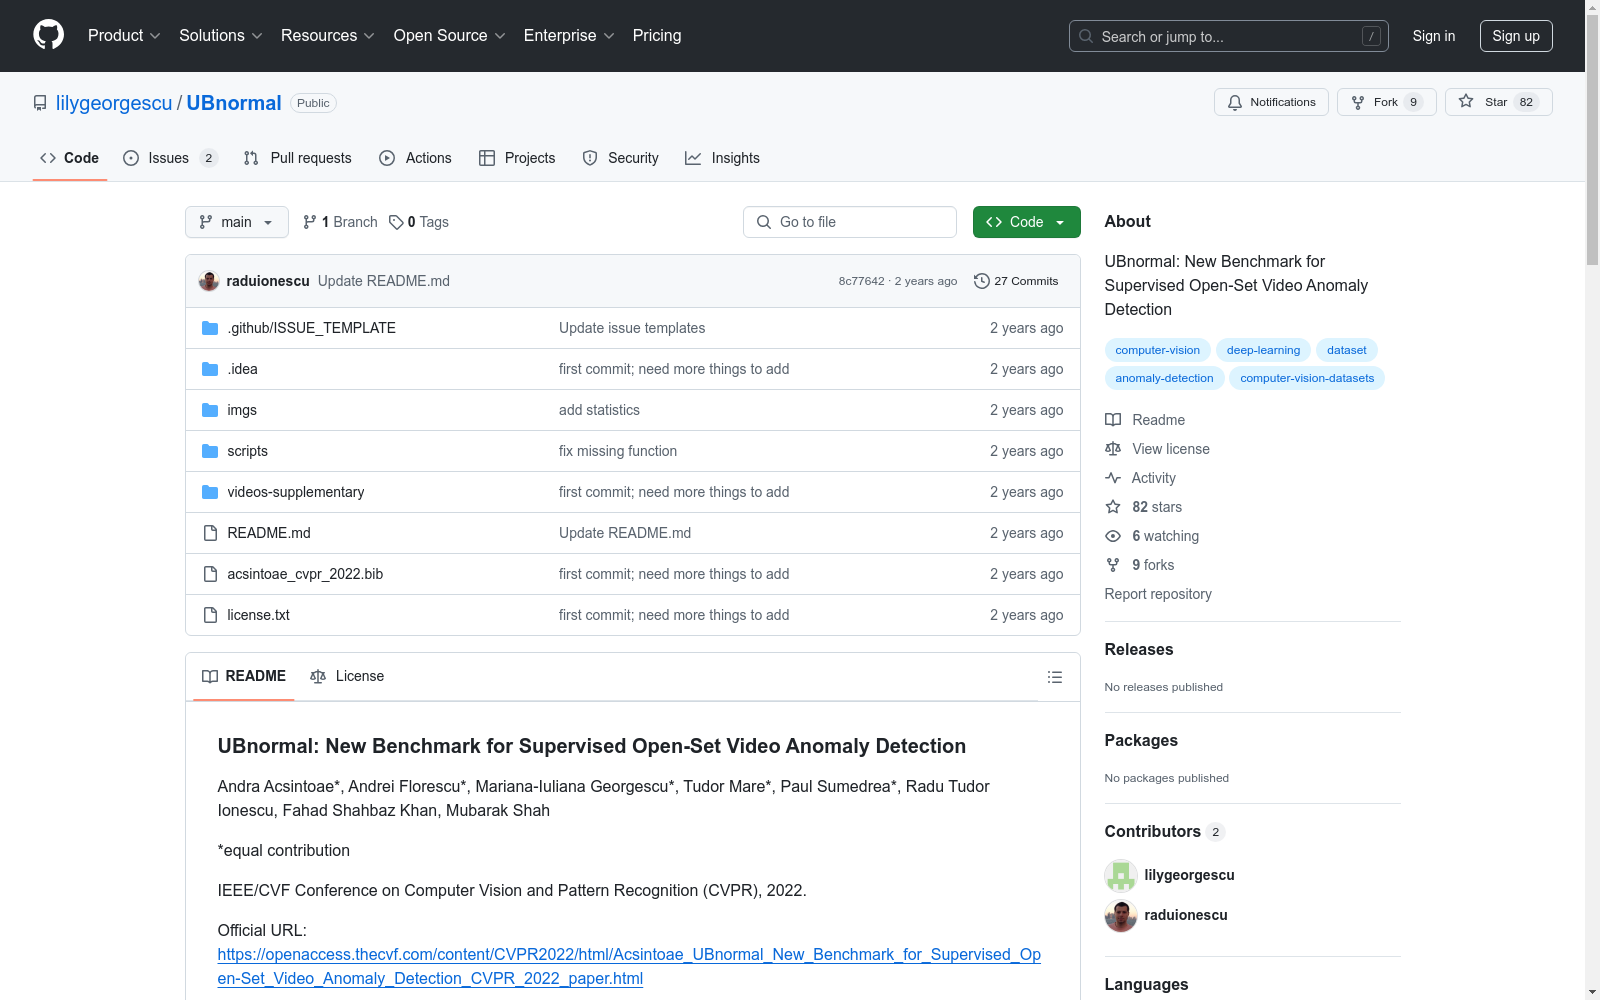Click the repository icon beside lilygeorgescu

40,103
